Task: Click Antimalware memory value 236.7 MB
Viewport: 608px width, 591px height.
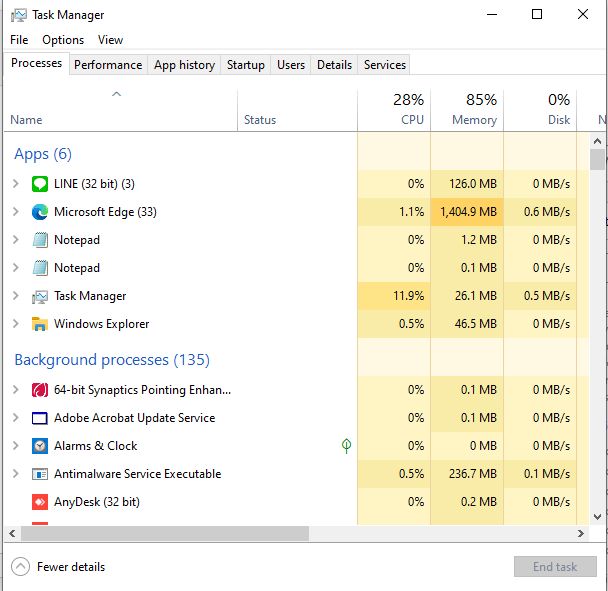Action: [x=473, y=474]
